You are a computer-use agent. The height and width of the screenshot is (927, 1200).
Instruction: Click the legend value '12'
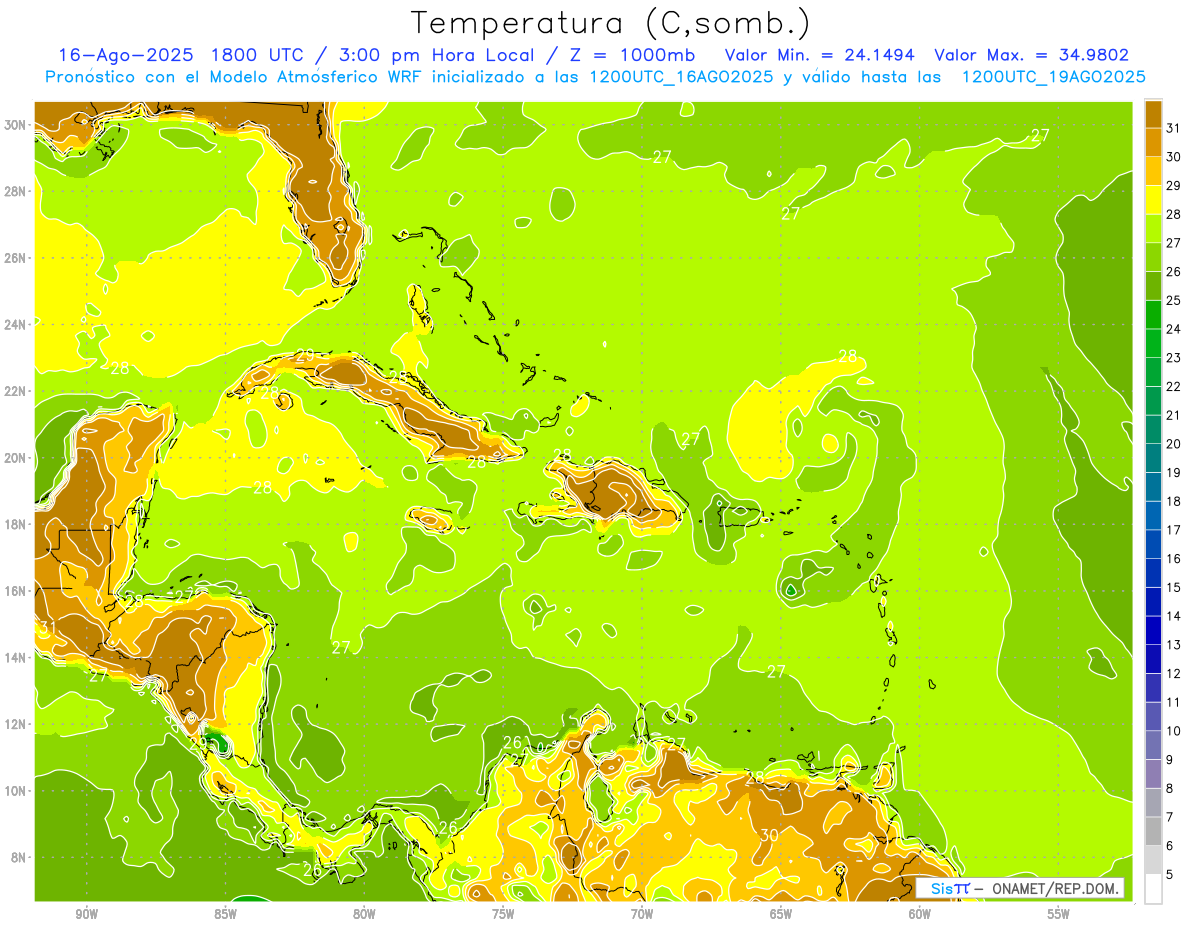(1174, 673)
